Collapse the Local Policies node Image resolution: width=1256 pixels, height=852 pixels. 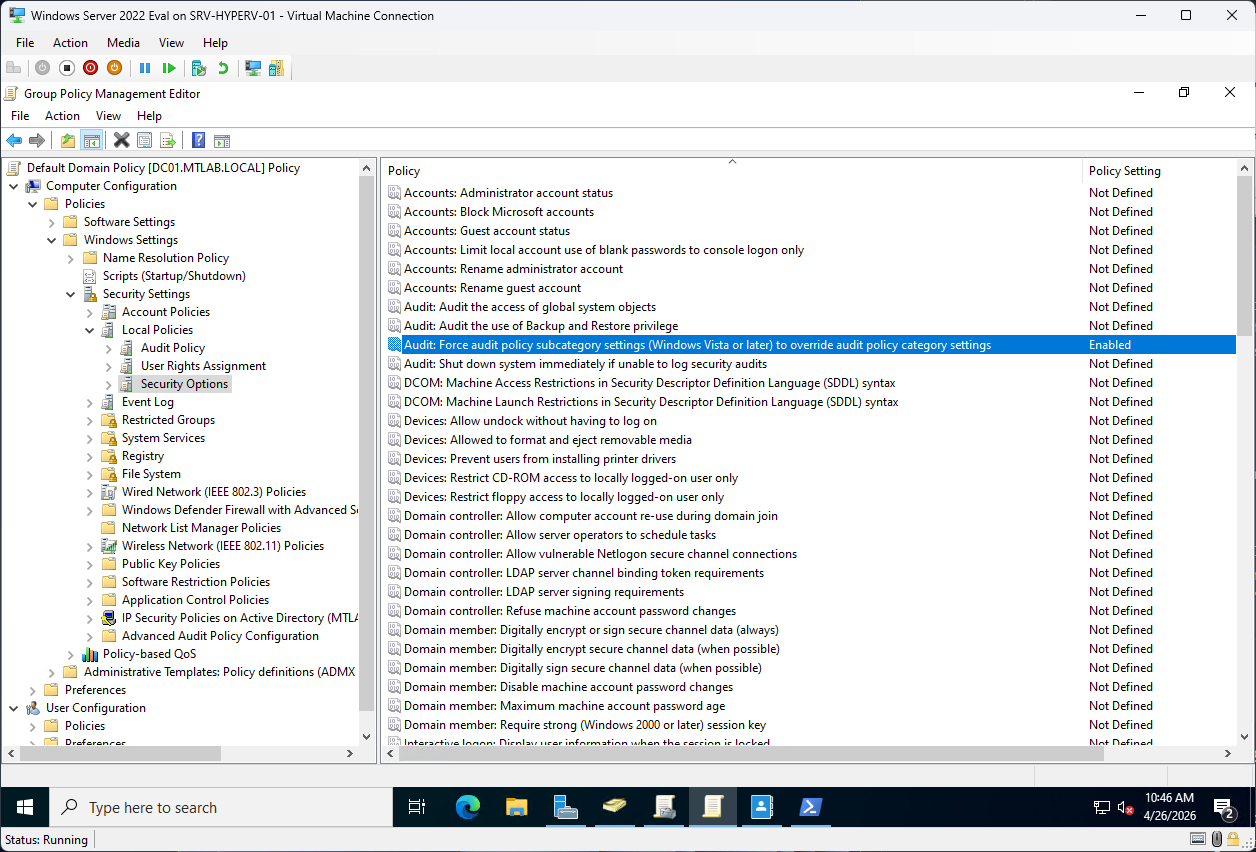click(x=90, y=330)
